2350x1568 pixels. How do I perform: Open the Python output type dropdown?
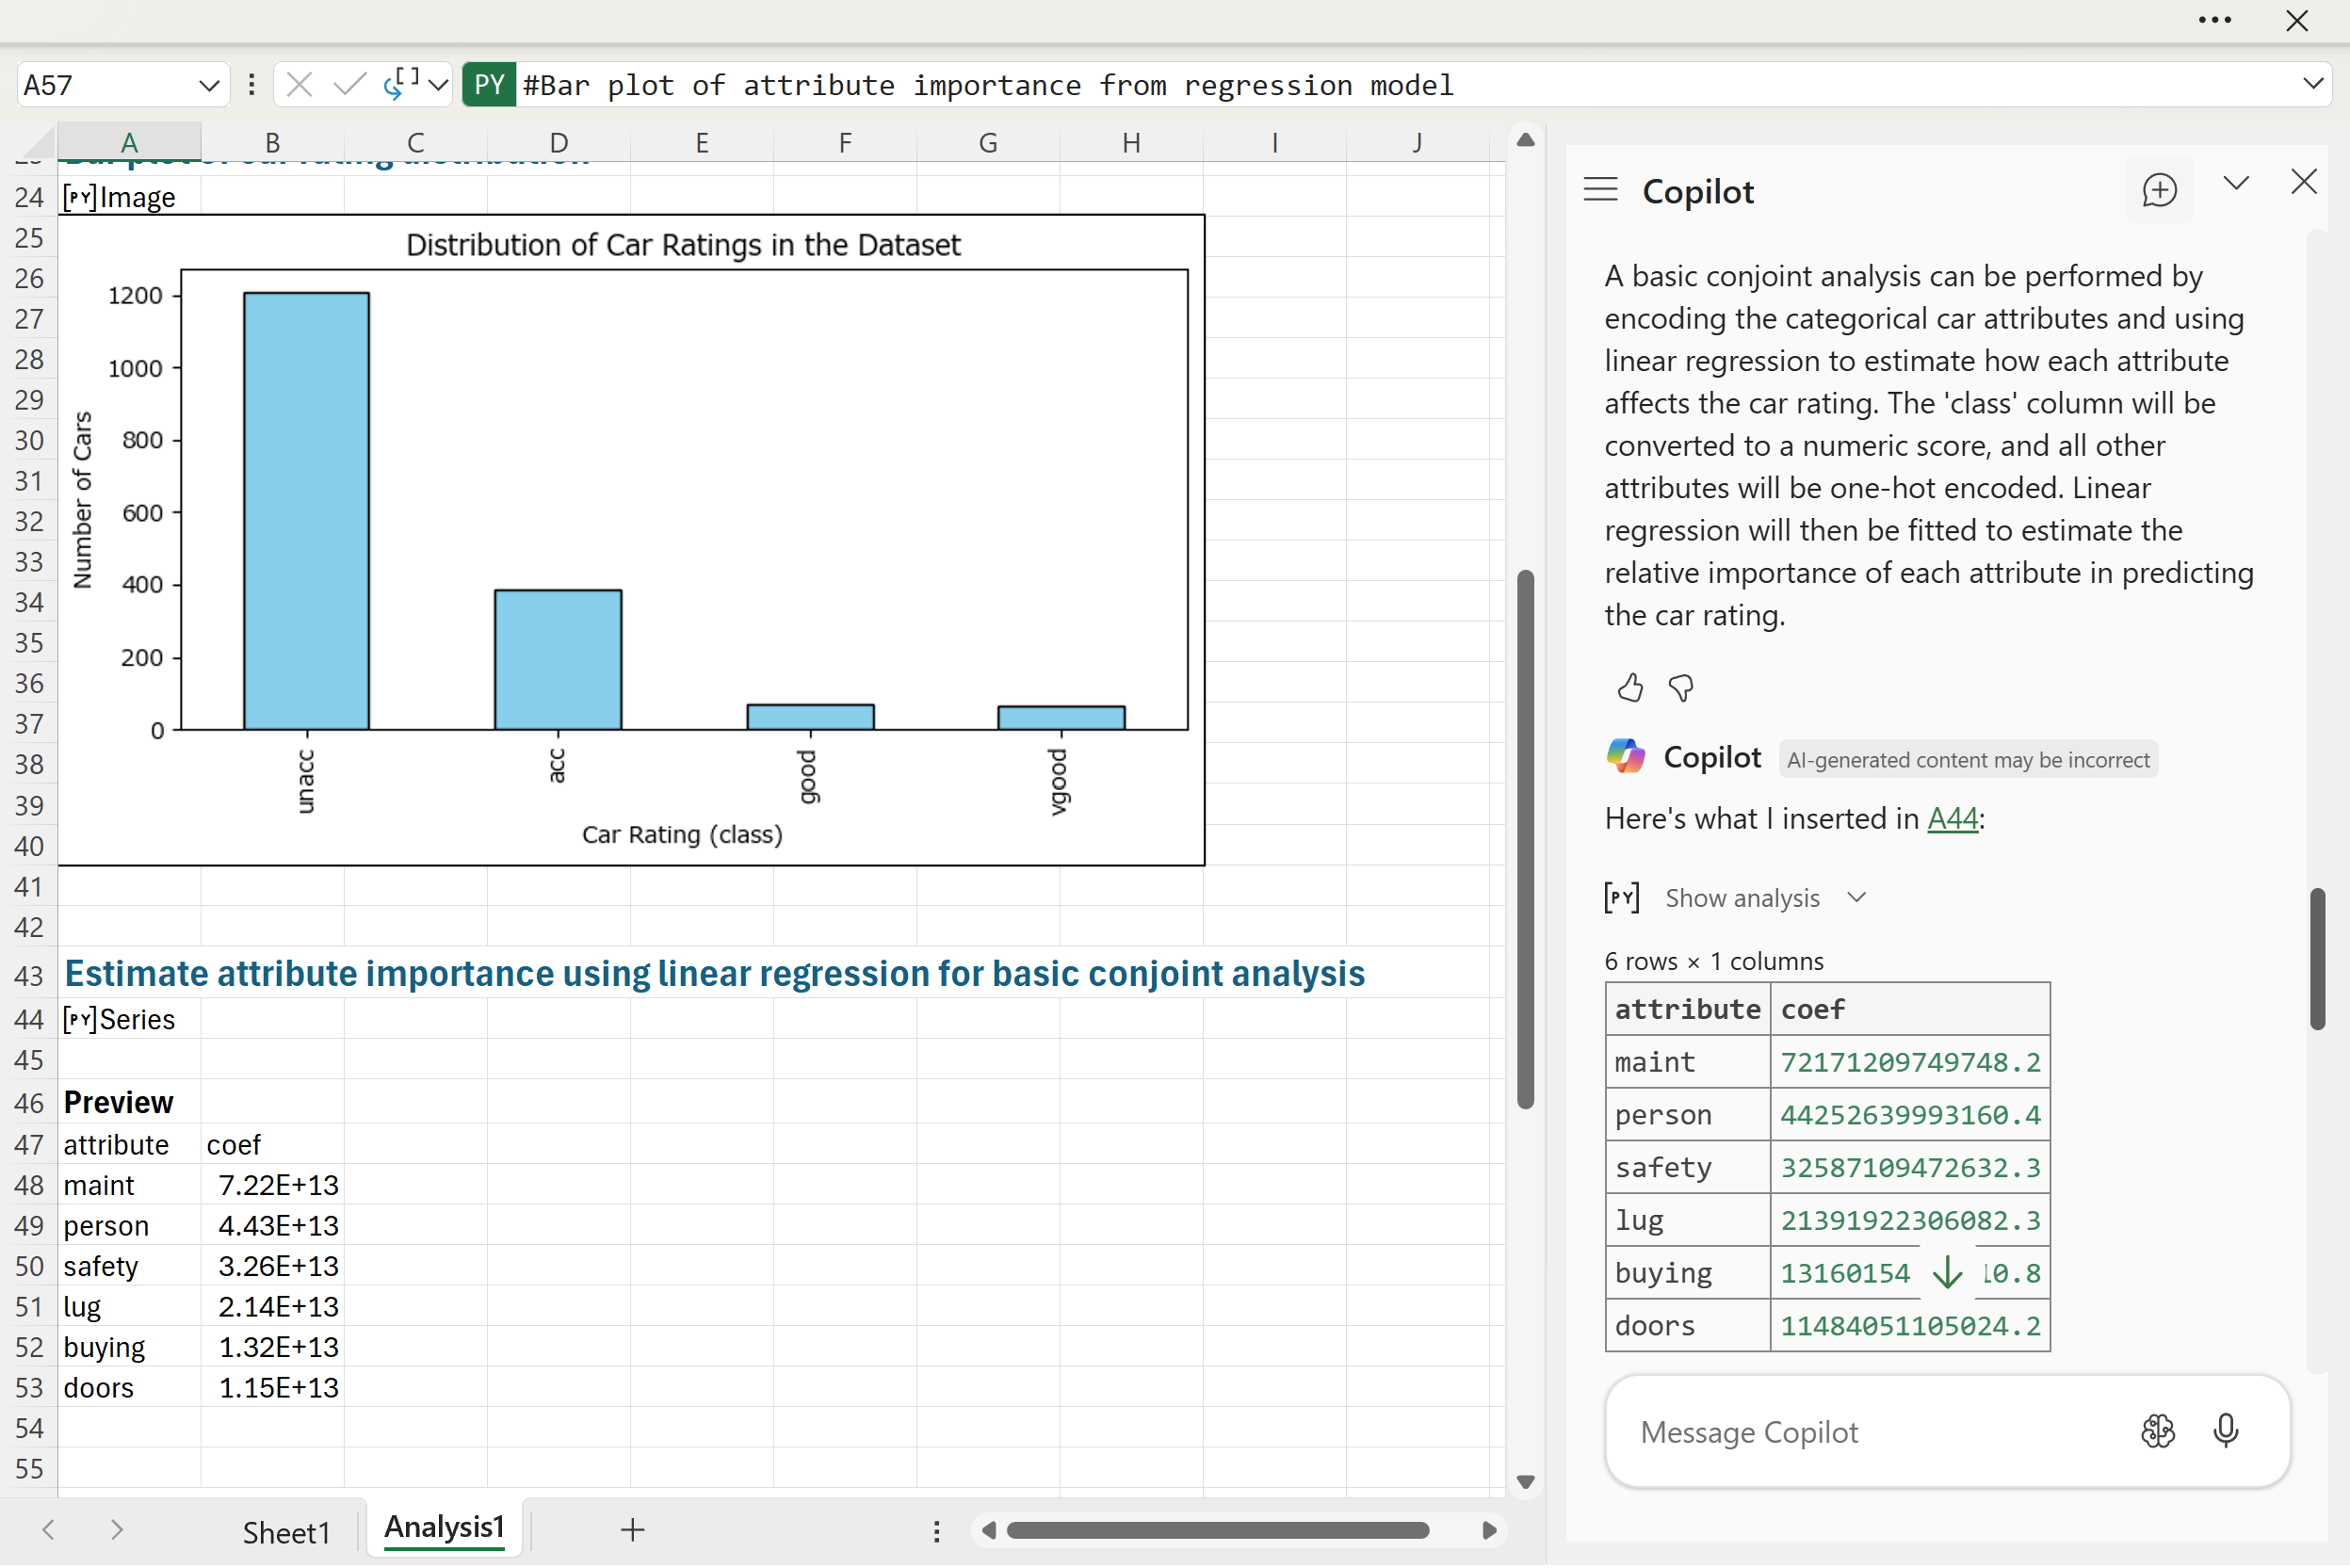pyautogui.click(x=438, y=85)
